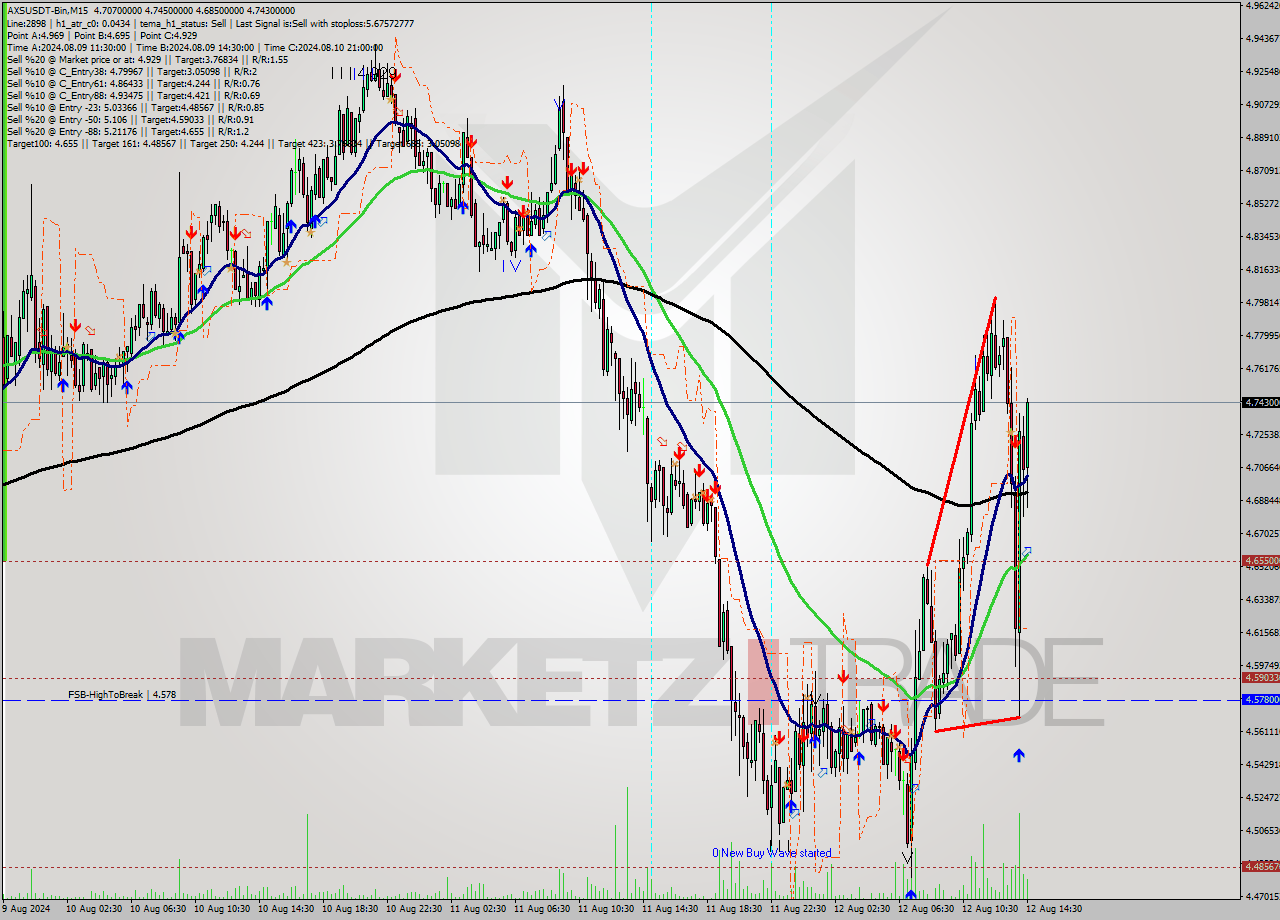The width and height of the screenshot is (1280, 920).
Task: Click the price axis label beginning 4.8345
Action: coord(1262,236)
